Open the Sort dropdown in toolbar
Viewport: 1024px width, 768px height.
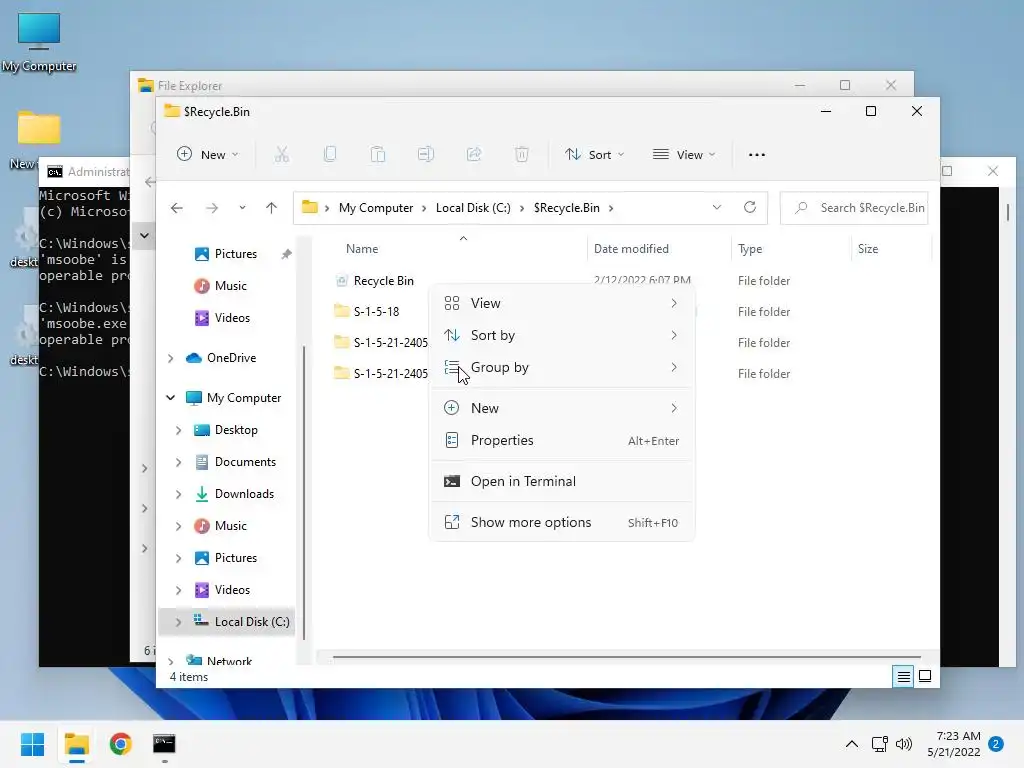pos(594,155)
